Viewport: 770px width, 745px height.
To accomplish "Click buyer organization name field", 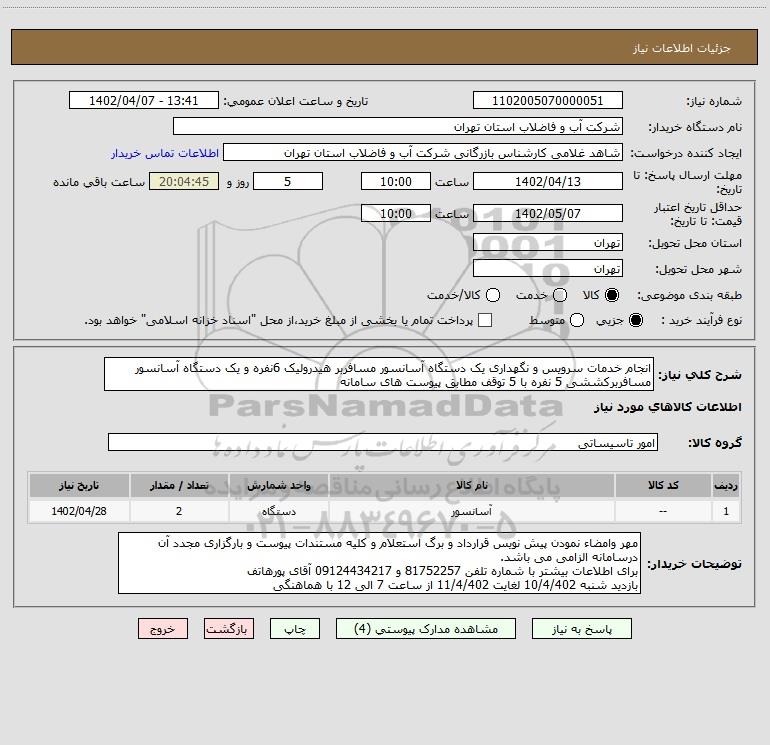I will [x=398, y=127].
